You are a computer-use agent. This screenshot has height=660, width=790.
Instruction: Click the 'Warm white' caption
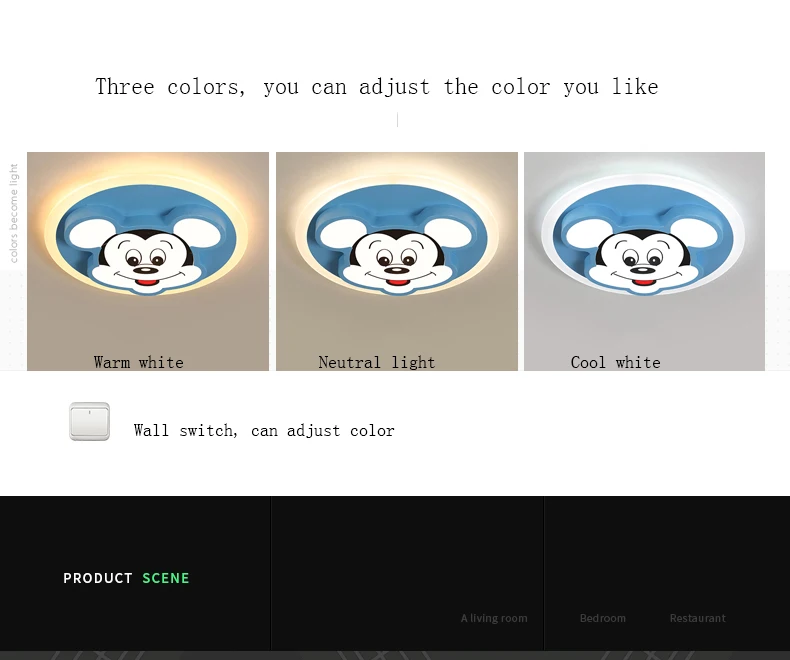pos(139,362)
